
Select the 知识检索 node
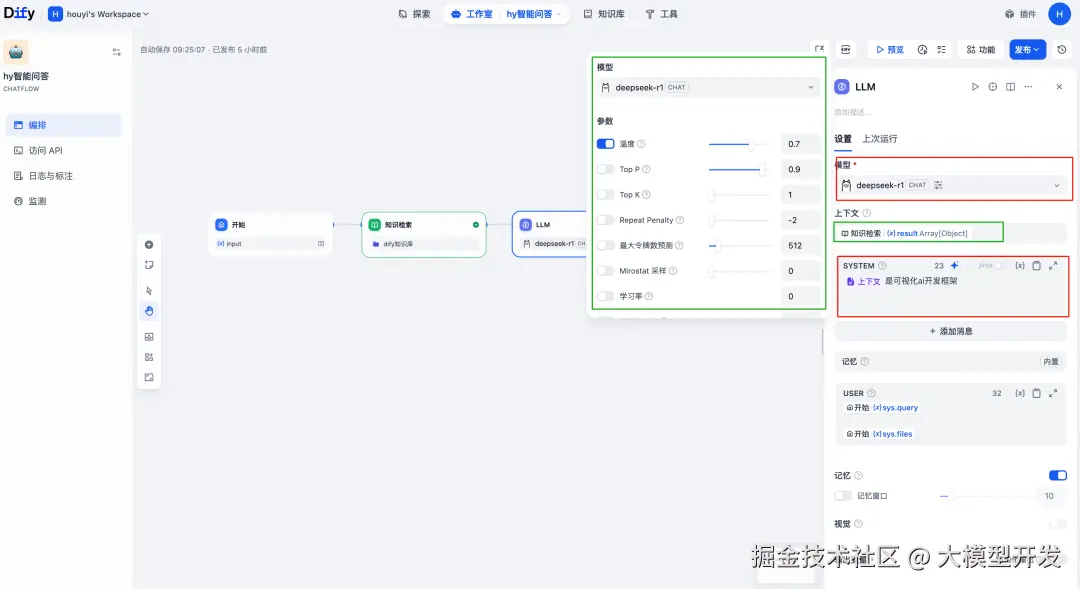coord(424,234)
